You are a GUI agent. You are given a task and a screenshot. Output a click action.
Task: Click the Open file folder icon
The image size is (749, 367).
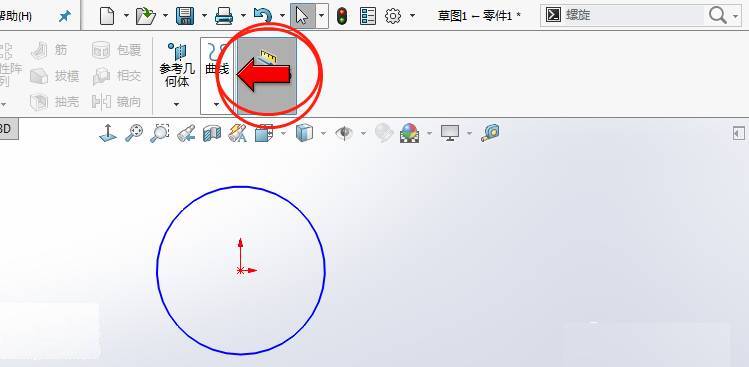146,16
